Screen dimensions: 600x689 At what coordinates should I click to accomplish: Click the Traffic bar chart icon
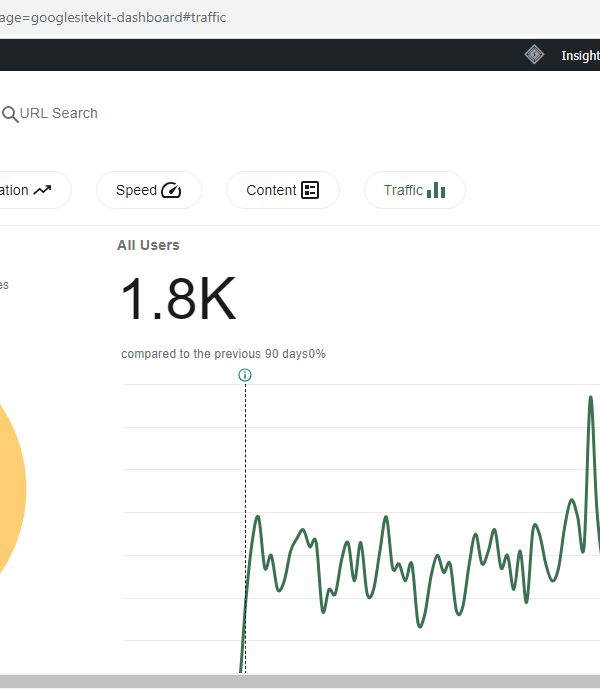tap(436, 190)
